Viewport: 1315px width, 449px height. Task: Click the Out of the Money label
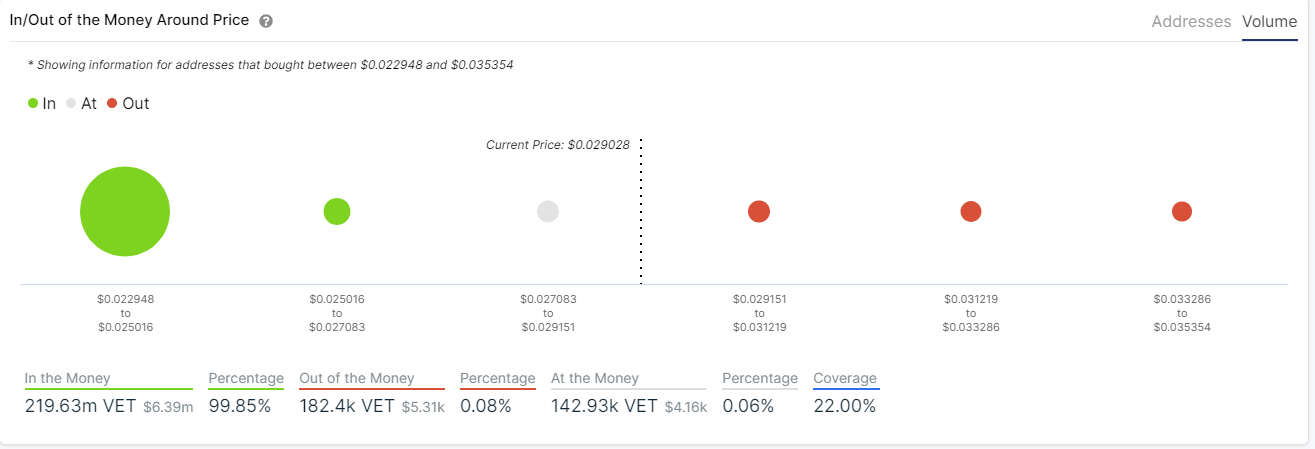(357, 378)
